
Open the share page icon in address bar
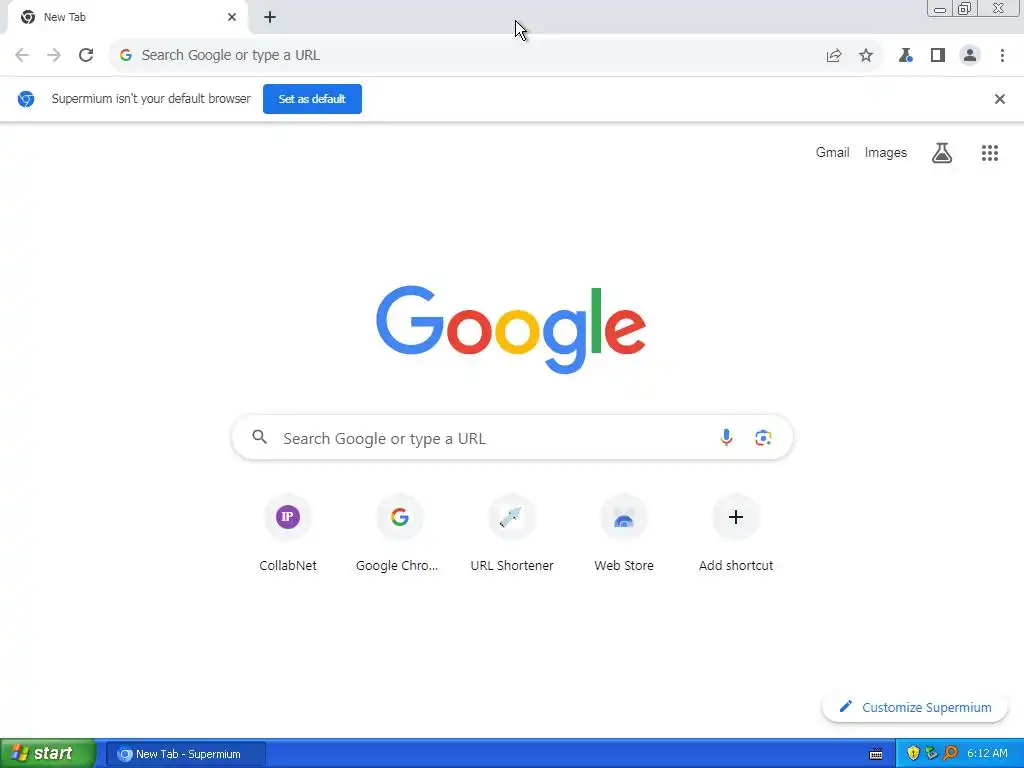coord(834,56)
